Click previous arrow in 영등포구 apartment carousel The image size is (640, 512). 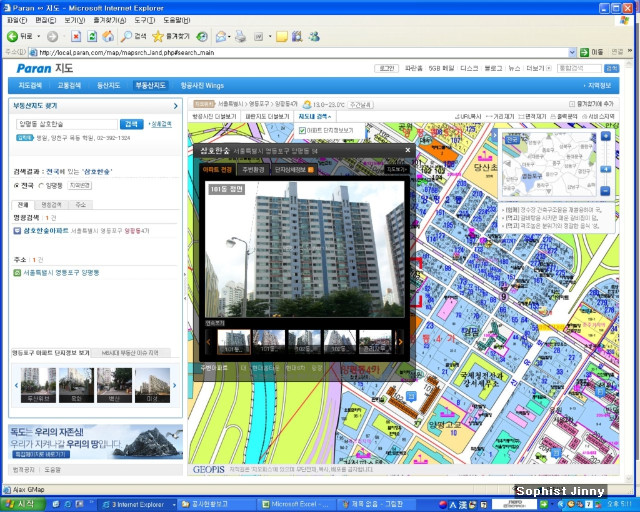[16, 385]
